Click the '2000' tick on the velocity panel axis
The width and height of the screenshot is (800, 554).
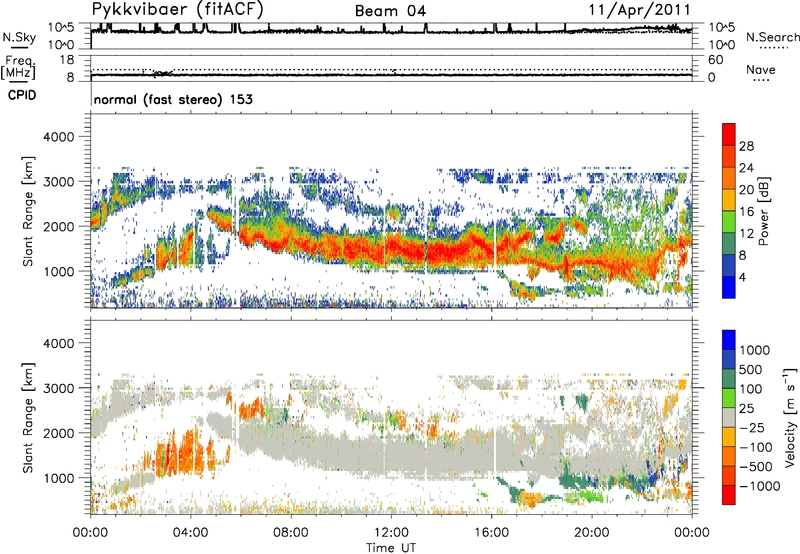[x=58, y=433]
